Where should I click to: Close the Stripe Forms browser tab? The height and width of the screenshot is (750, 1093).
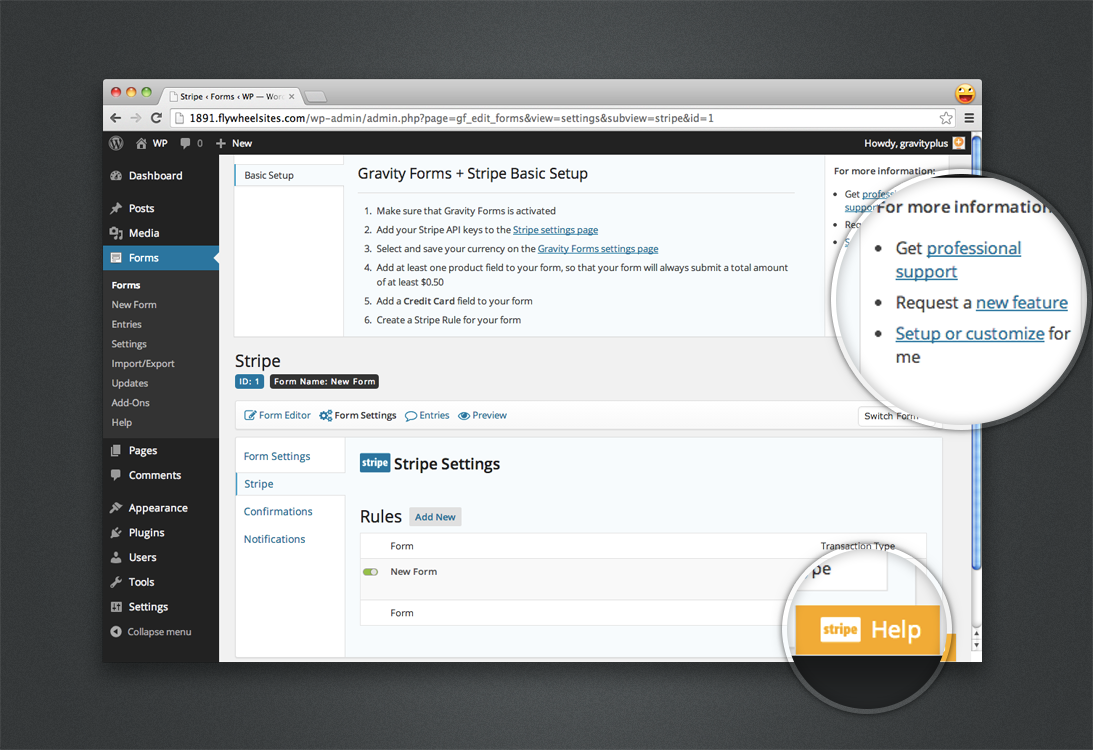[x=291, y=97]
